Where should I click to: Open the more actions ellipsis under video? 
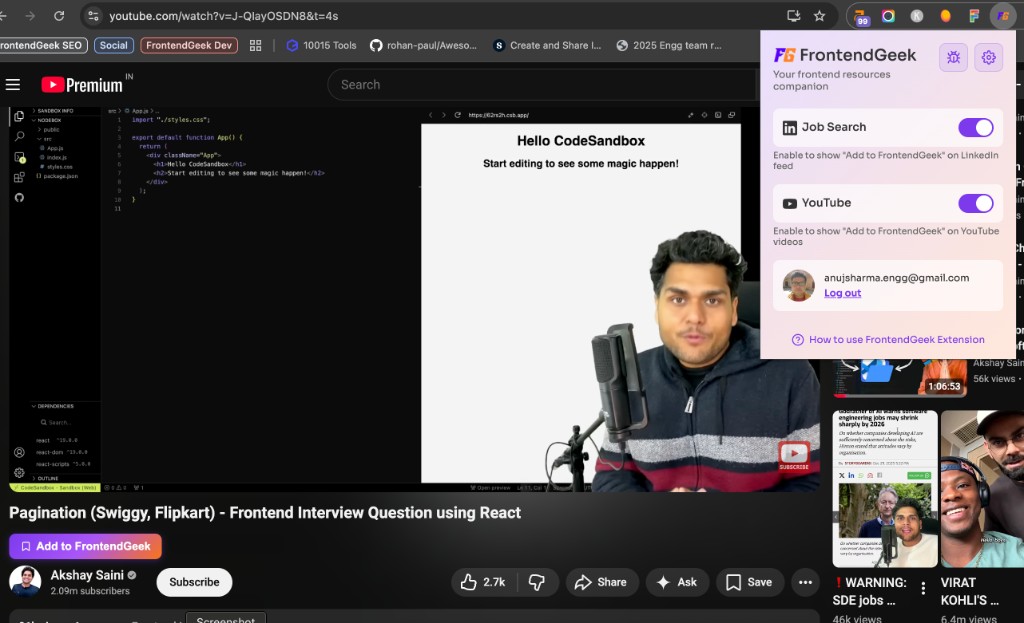pyautogui.click(x=805, y=582)
